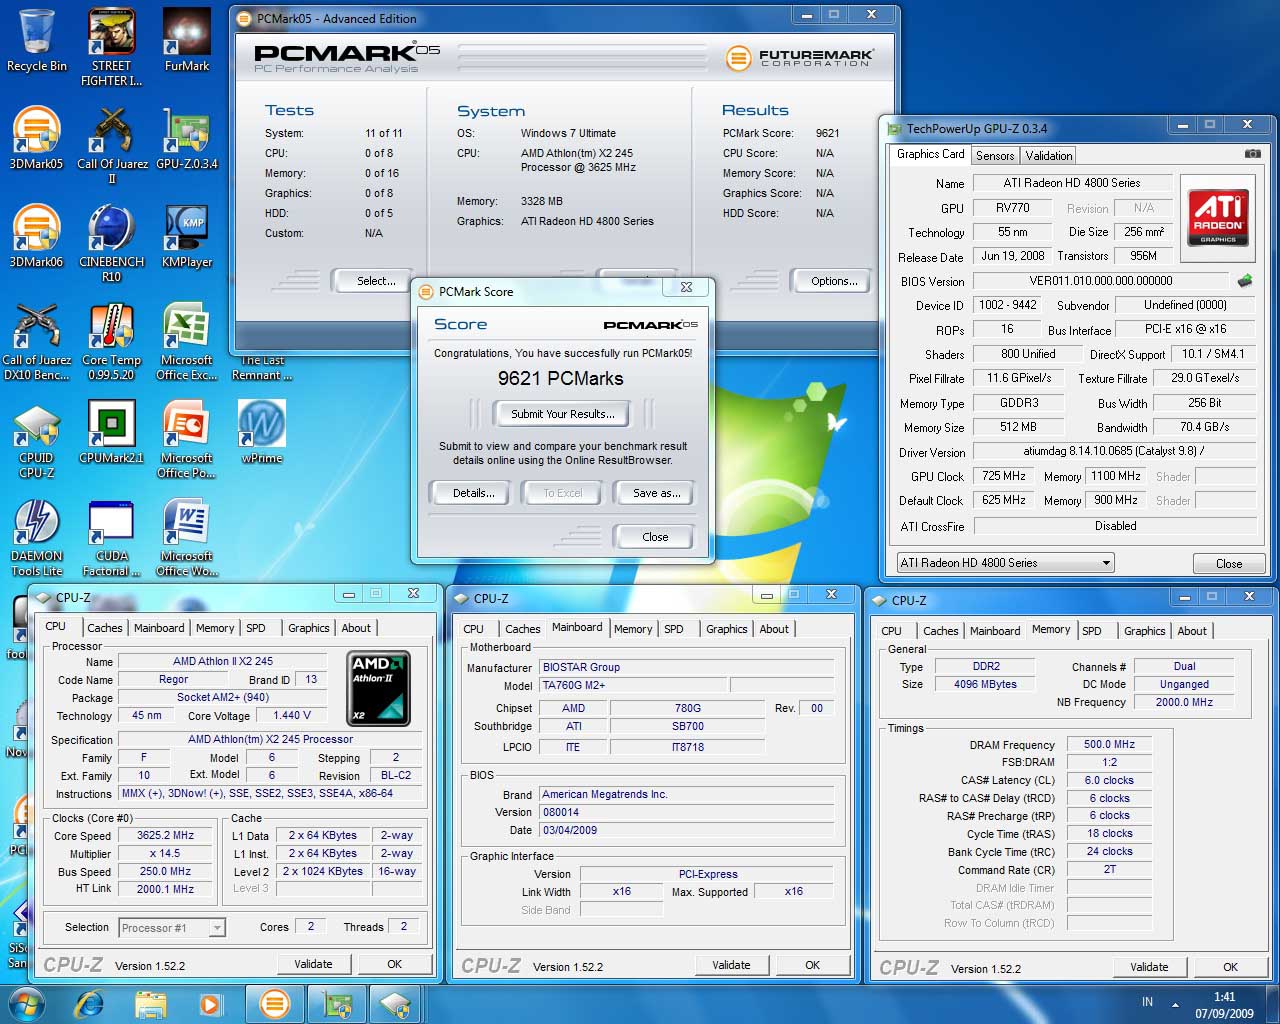Launch Street Fighter IV desktop shortcut

point(111,47)
